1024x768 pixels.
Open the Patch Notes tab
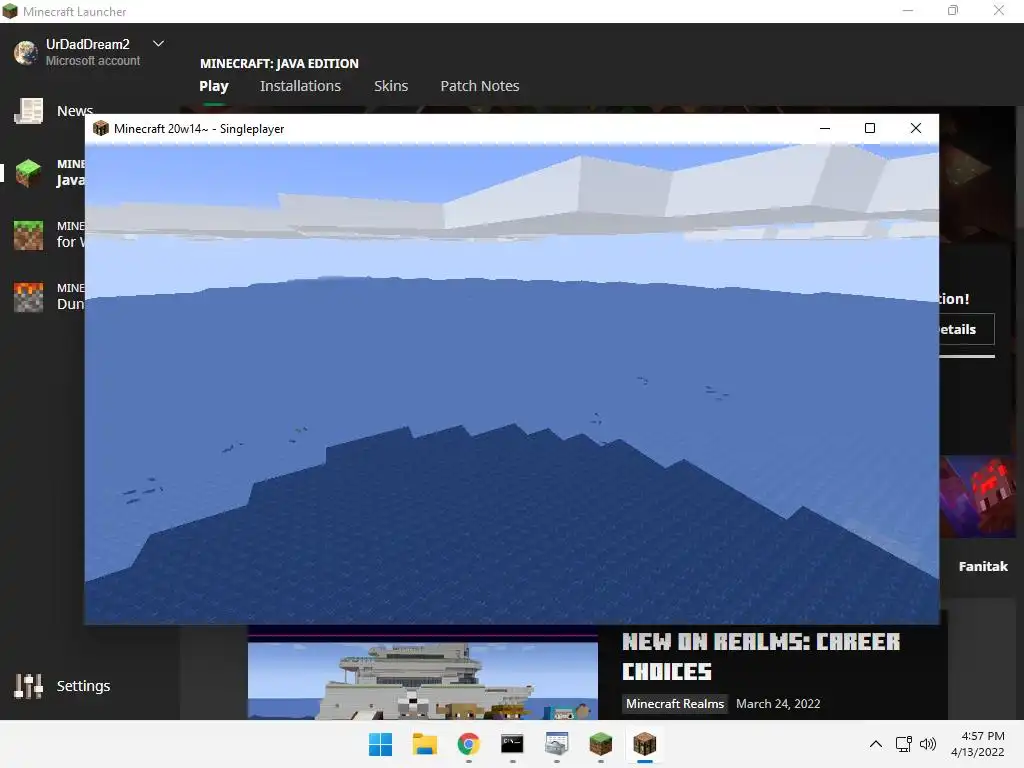coord(480,86)
